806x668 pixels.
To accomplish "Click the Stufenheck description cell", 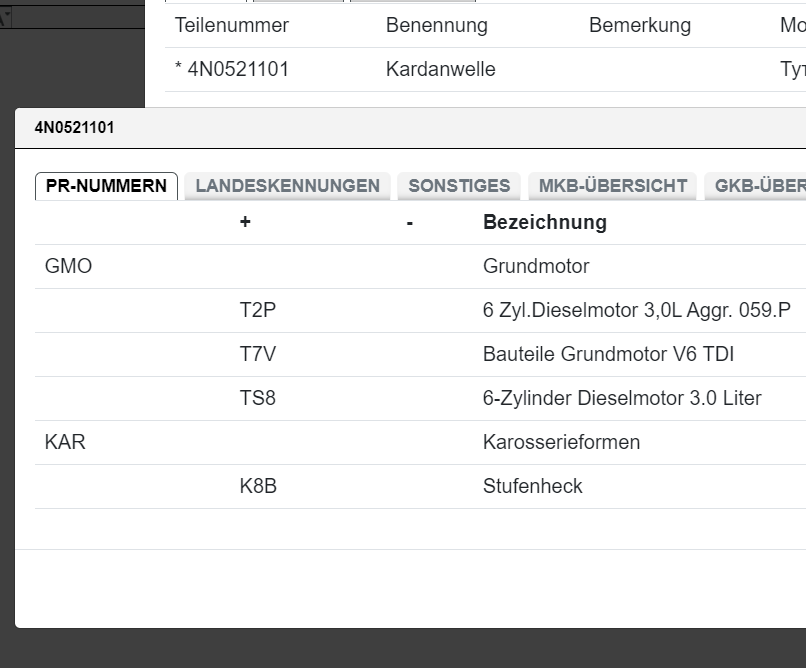I will point(532,487).
